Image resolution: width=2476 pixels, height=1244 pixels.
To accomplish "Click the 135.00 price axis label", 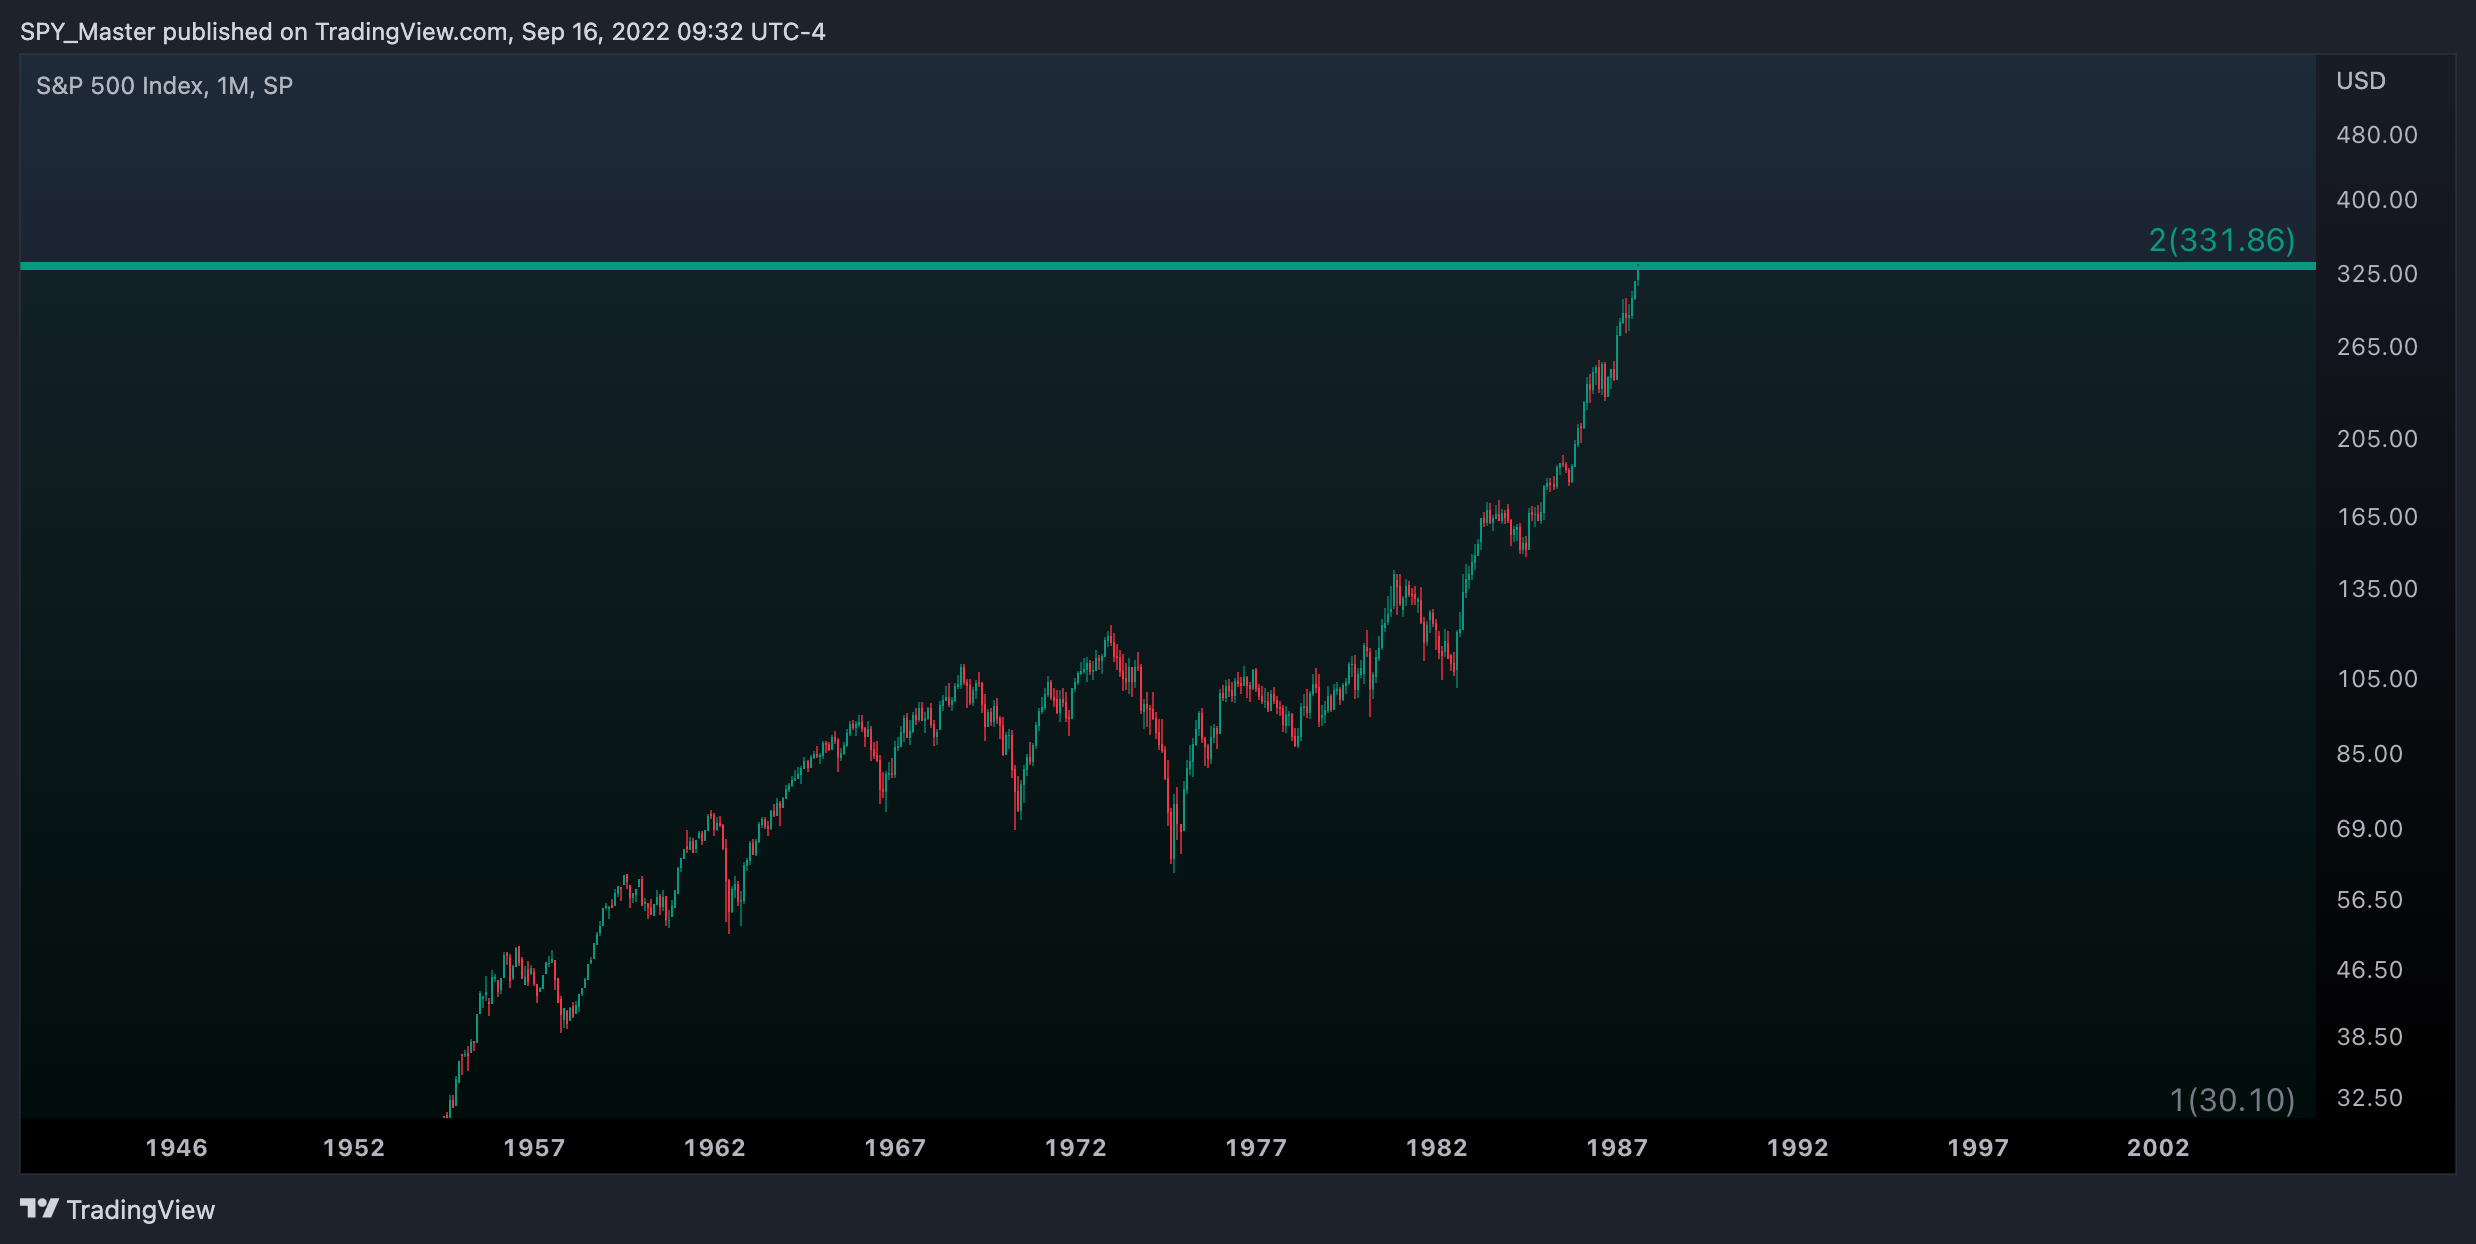I will 2377,589.
